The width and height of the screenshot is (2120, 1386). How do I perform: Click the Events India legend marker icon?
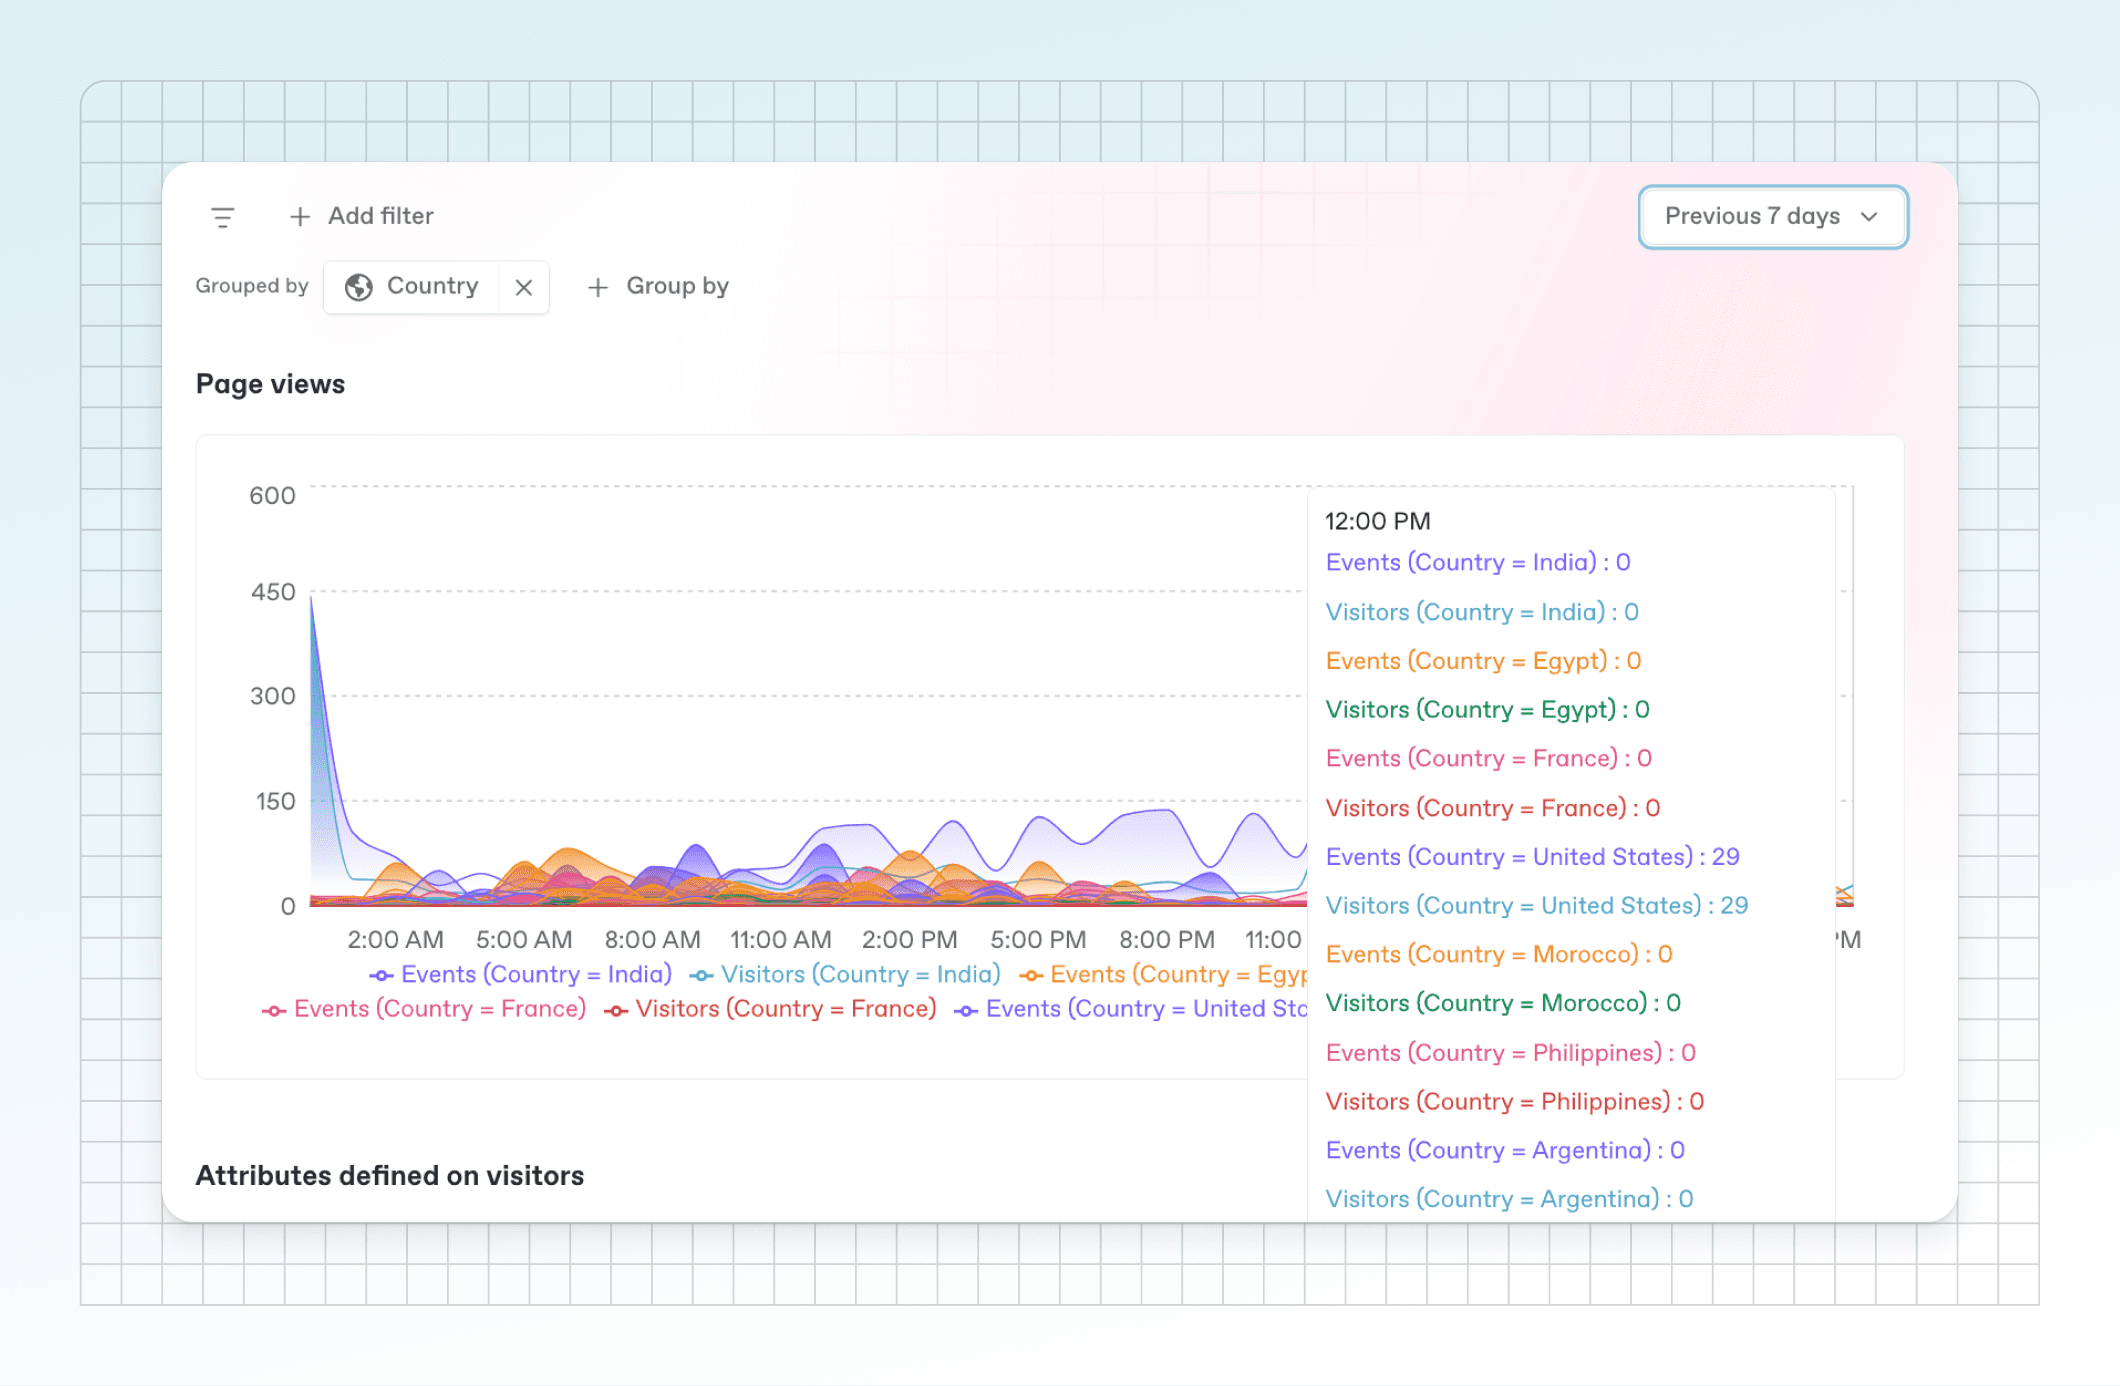pos(381,975)
